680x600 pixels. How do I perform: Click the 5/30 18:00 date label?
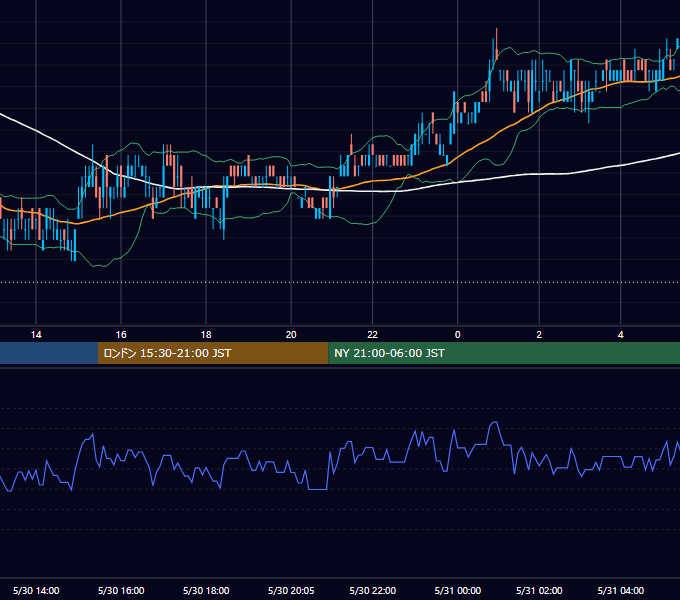pyautogui.click(x=206, y=590)
